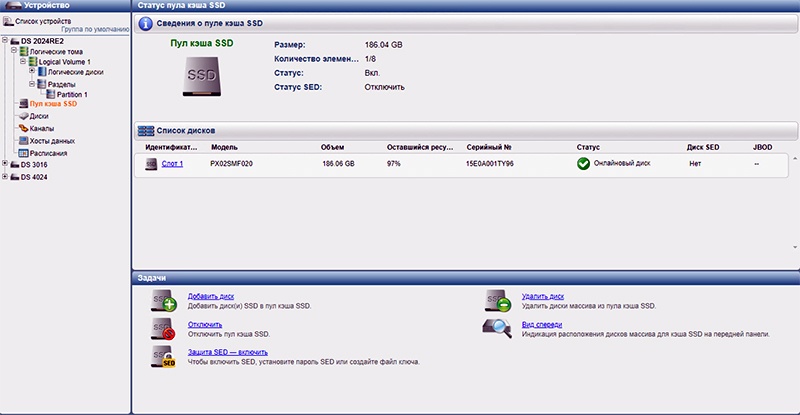Click Защита SED — включить link
The image size is (800, 415).
tap(228, 352)
